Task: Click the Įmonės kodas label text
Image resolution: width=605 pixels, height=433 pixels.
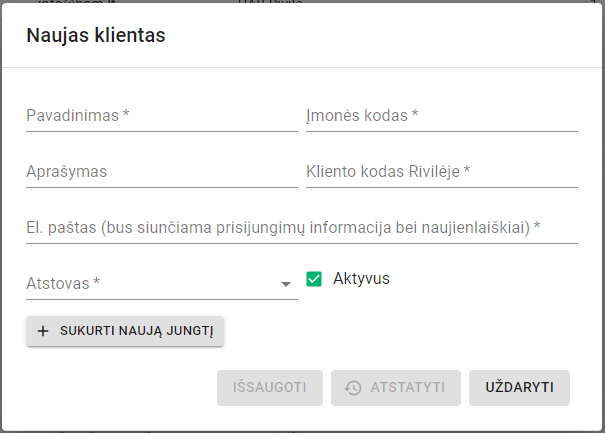Action: pos(361,115)
